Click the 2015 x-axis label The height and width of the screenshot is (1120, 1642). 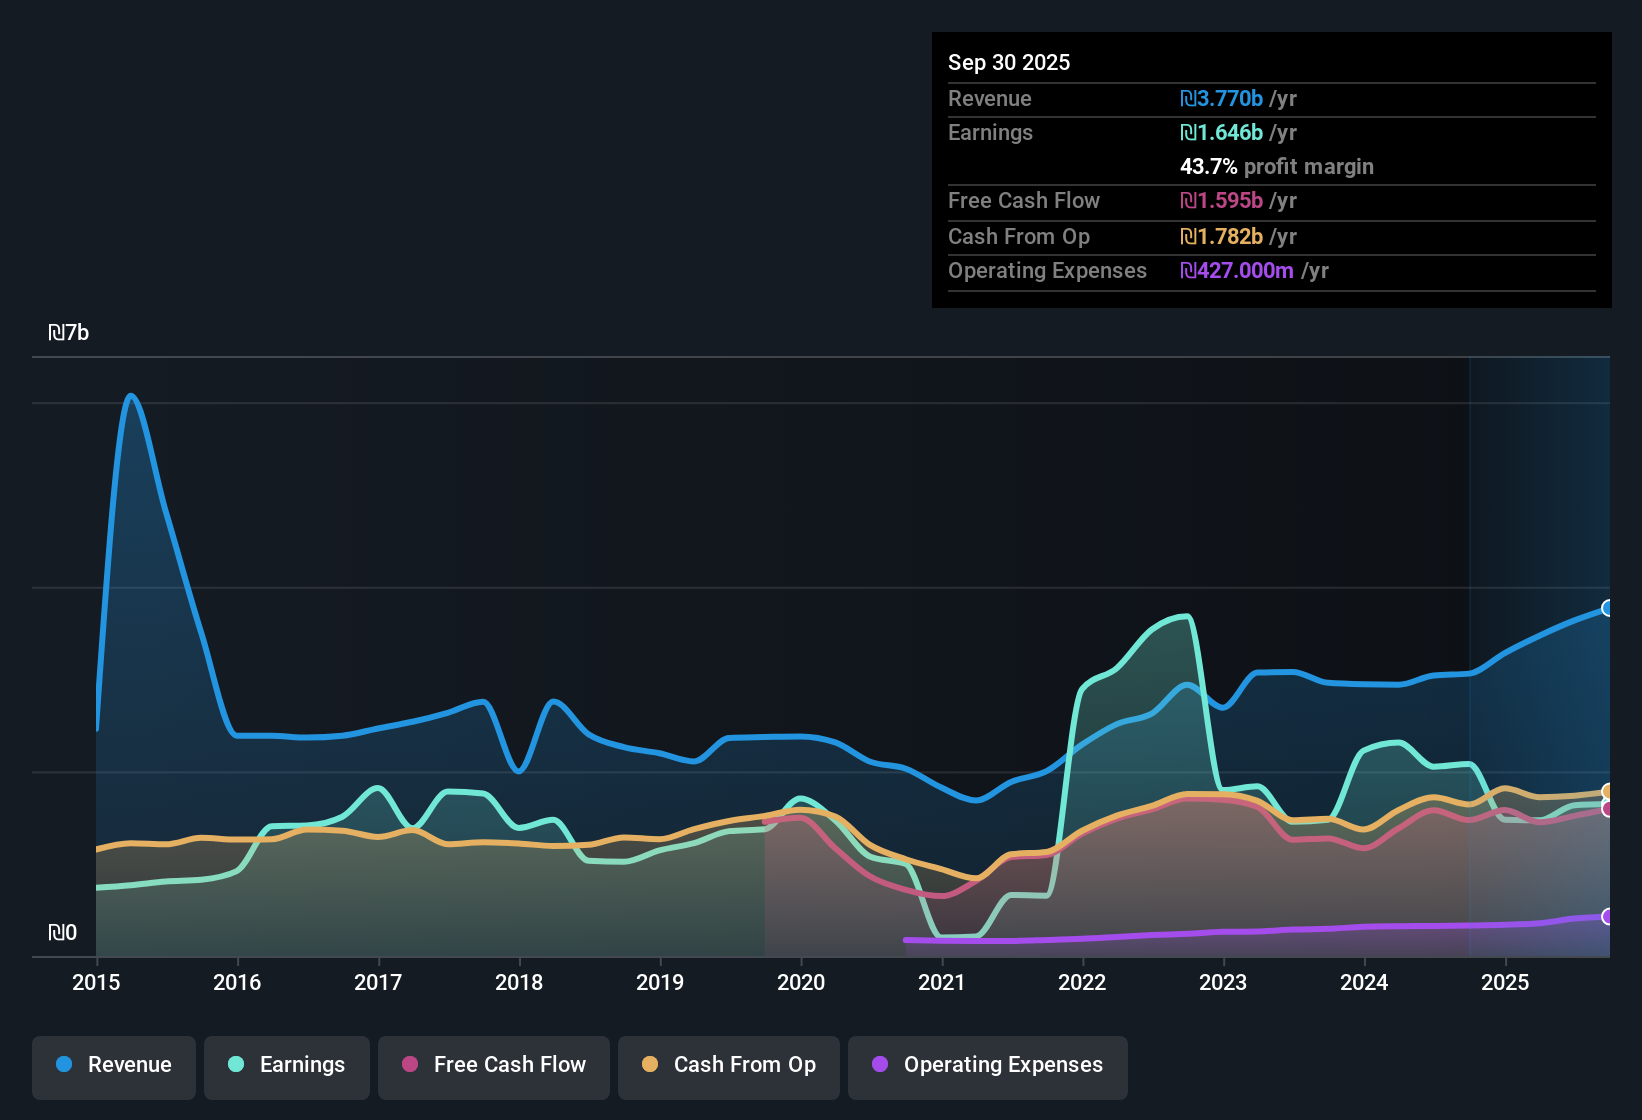[x=96, y=983]
